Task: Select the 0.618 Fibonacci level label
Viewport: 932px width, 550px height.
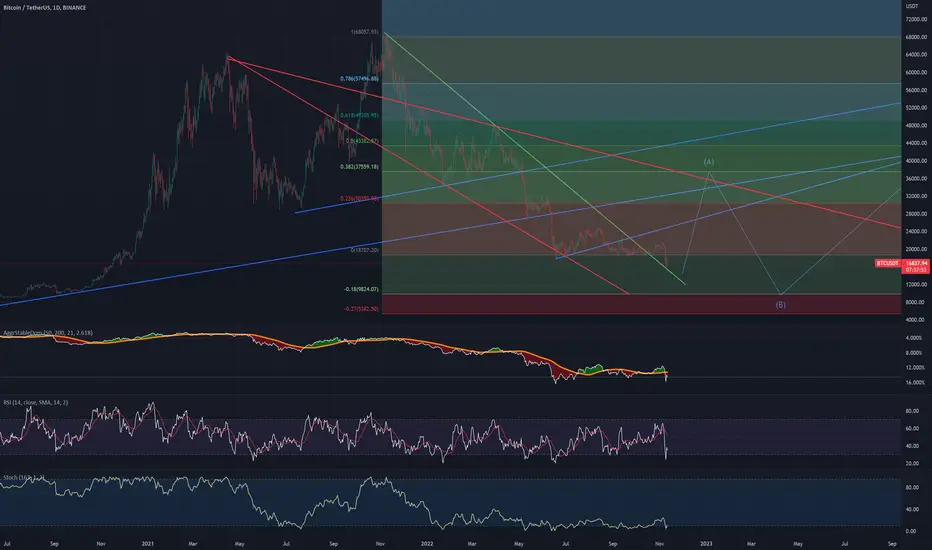Action: click(359, 115)
